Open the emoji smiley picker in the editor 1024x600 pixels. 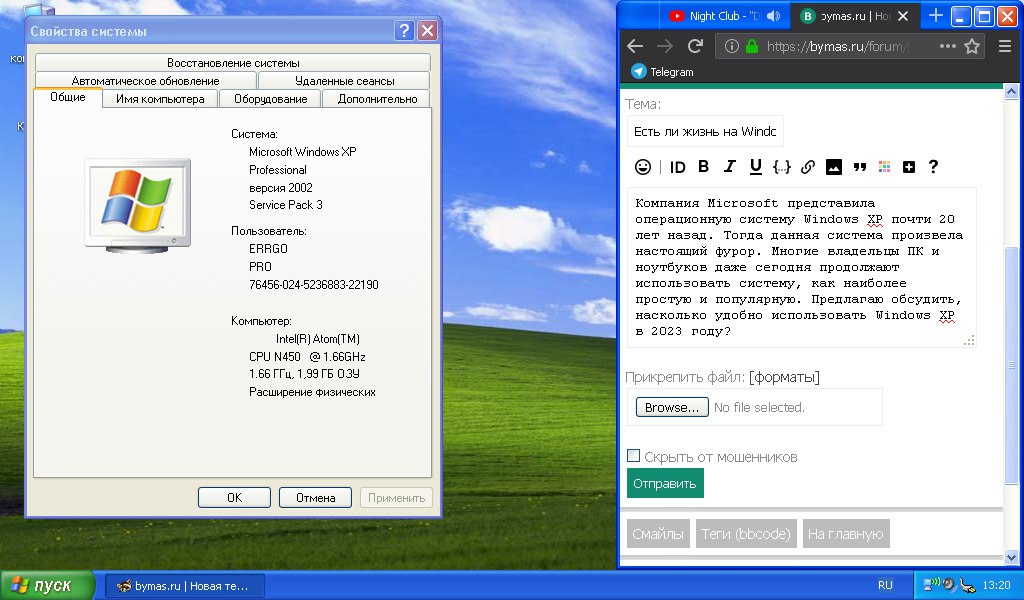pyautogui.click(x=643, y=167)
